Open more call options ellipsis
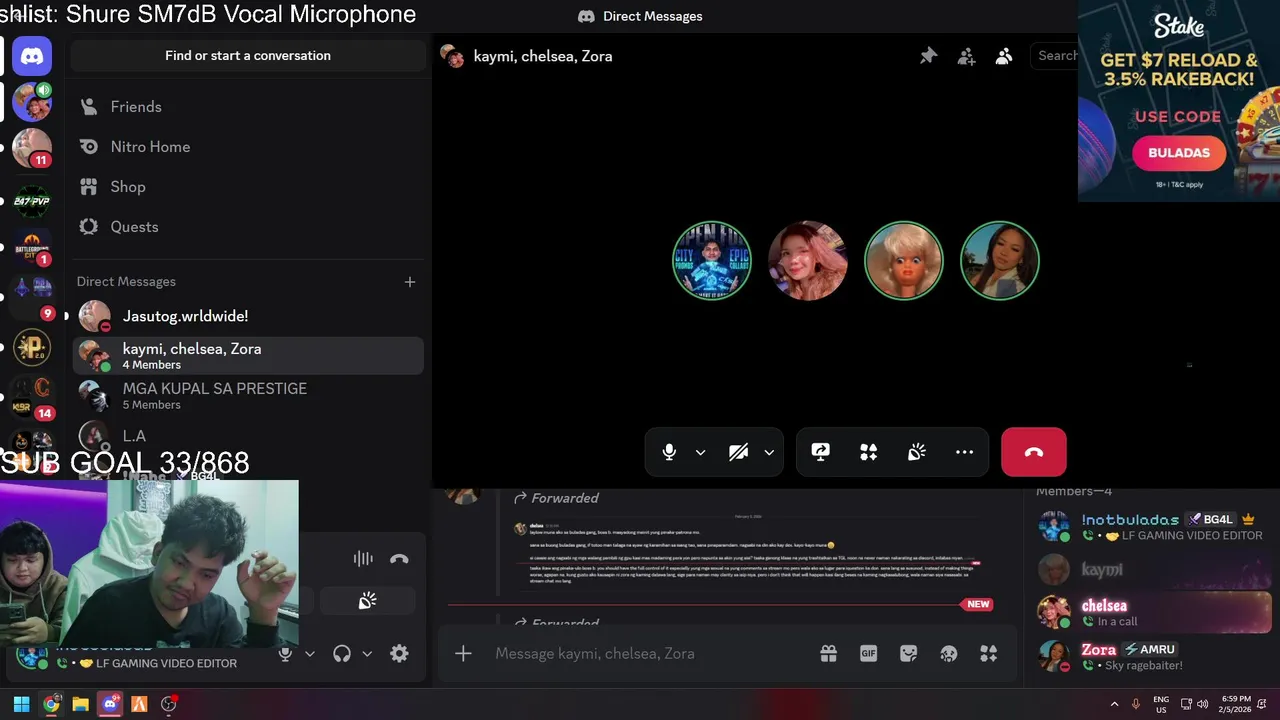1280x720 pixels. (964, 452)
